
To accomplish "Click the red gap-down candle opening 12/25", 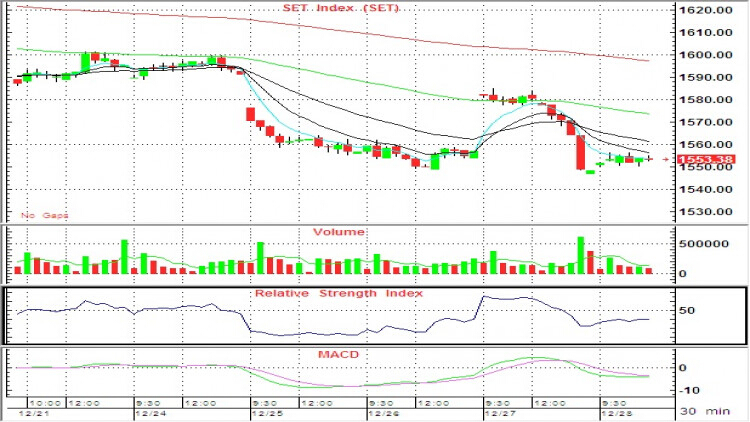I will tap(251, 114).
